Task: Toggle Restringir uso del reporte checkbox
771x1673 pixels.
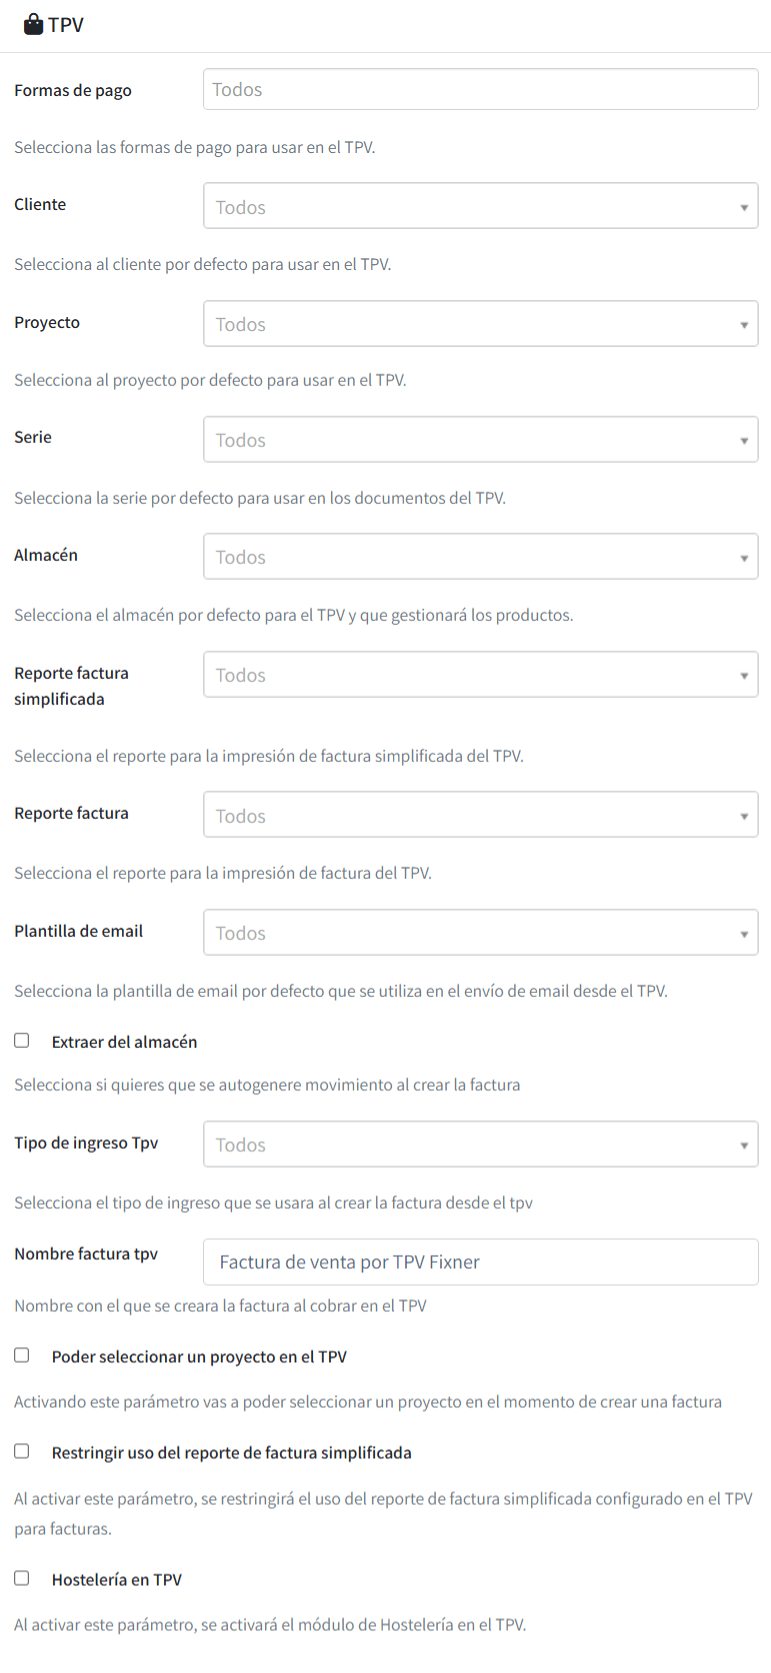Action: 22,1452
